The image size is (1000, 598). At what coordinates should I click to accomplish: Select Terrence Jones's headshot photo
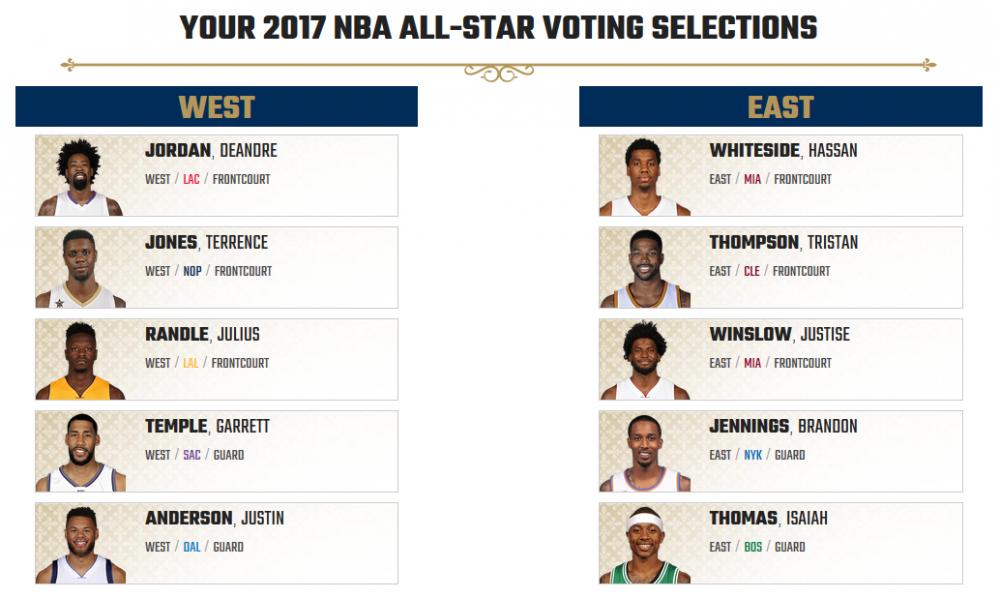click(80, 269)
